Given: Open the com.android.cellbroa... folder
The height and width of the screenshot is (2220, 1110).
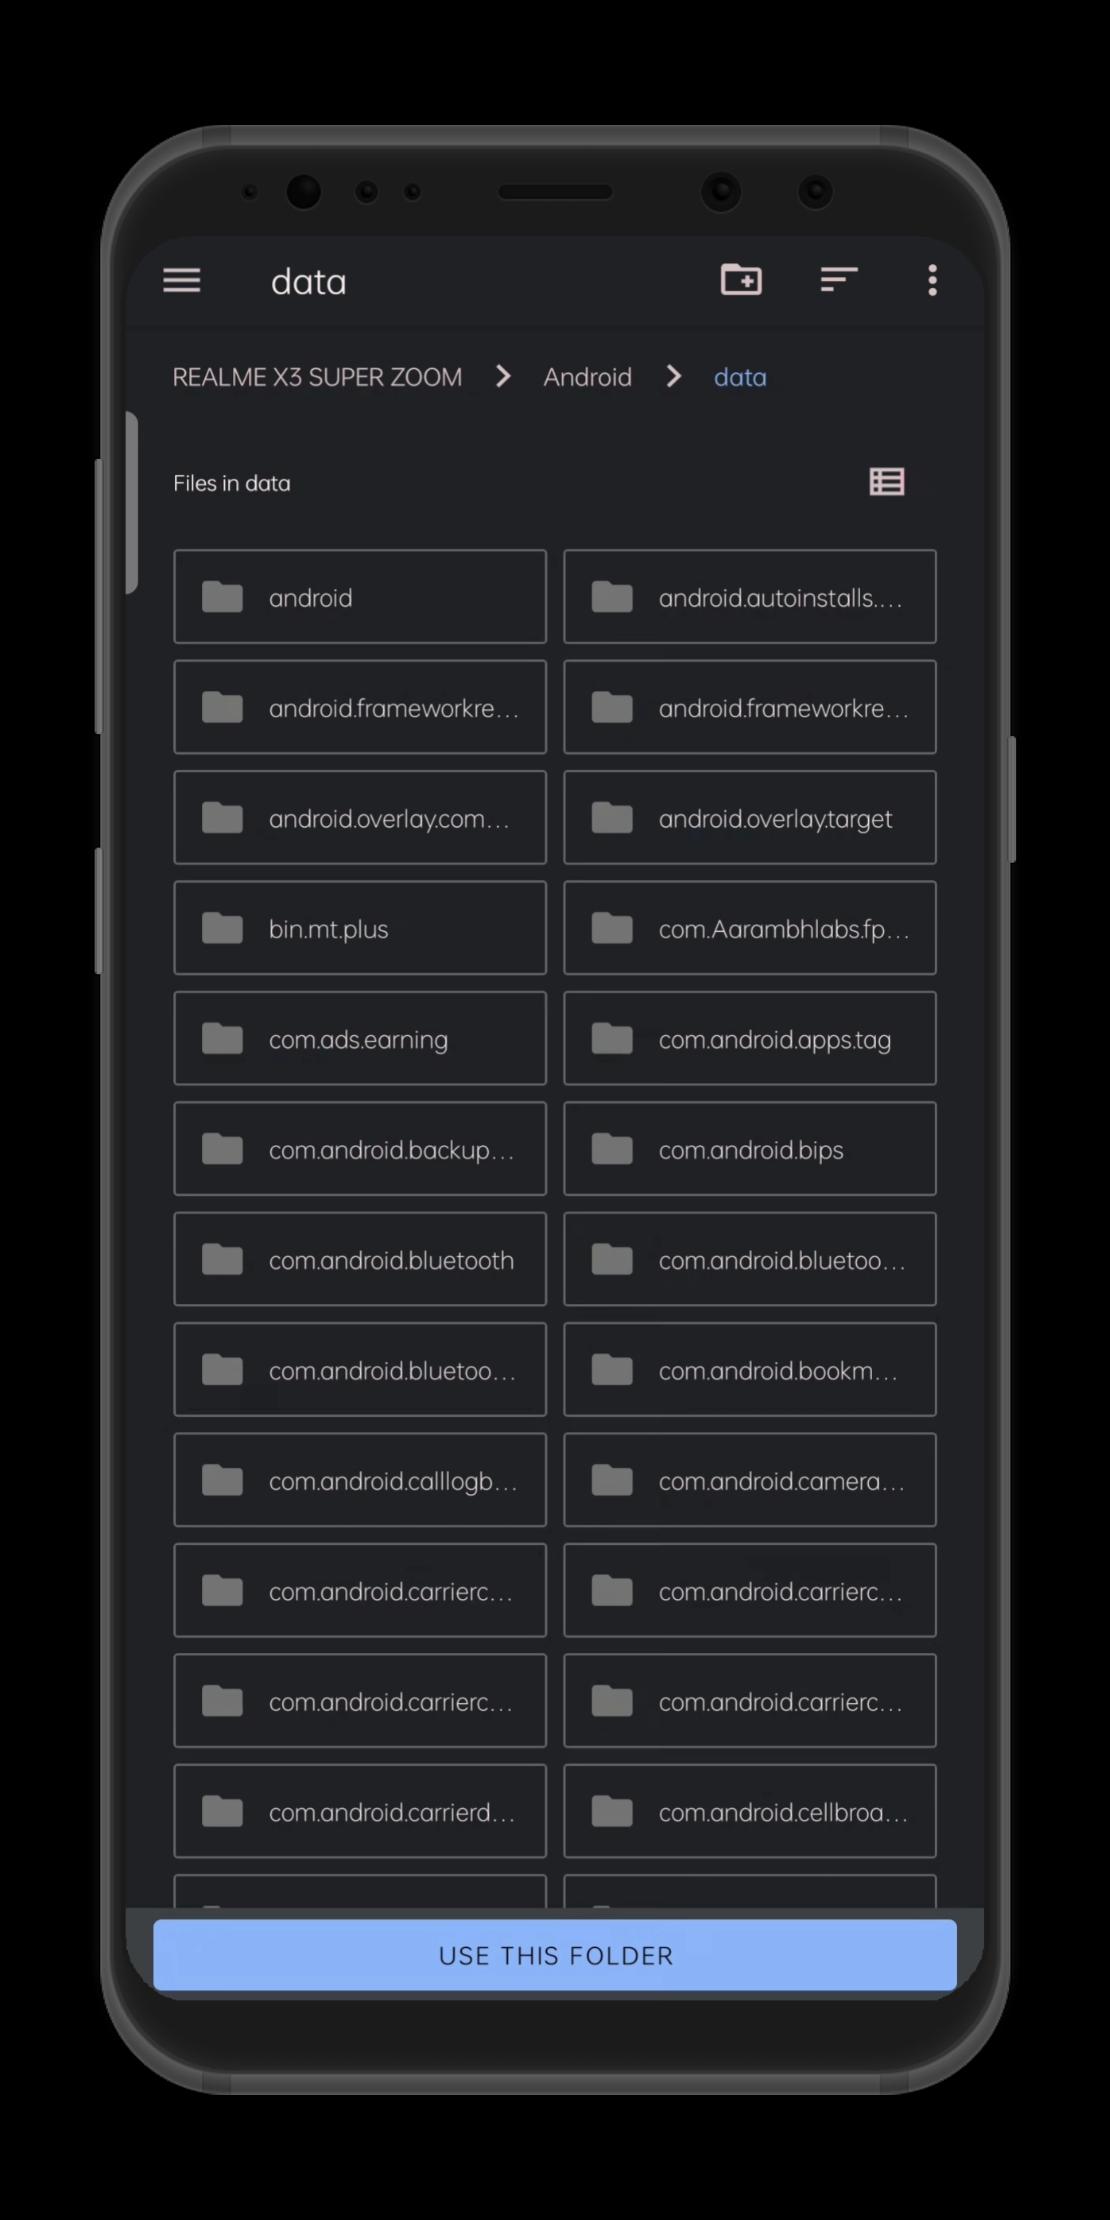Looking at the screenshot, I should [x=750, y=1811].
